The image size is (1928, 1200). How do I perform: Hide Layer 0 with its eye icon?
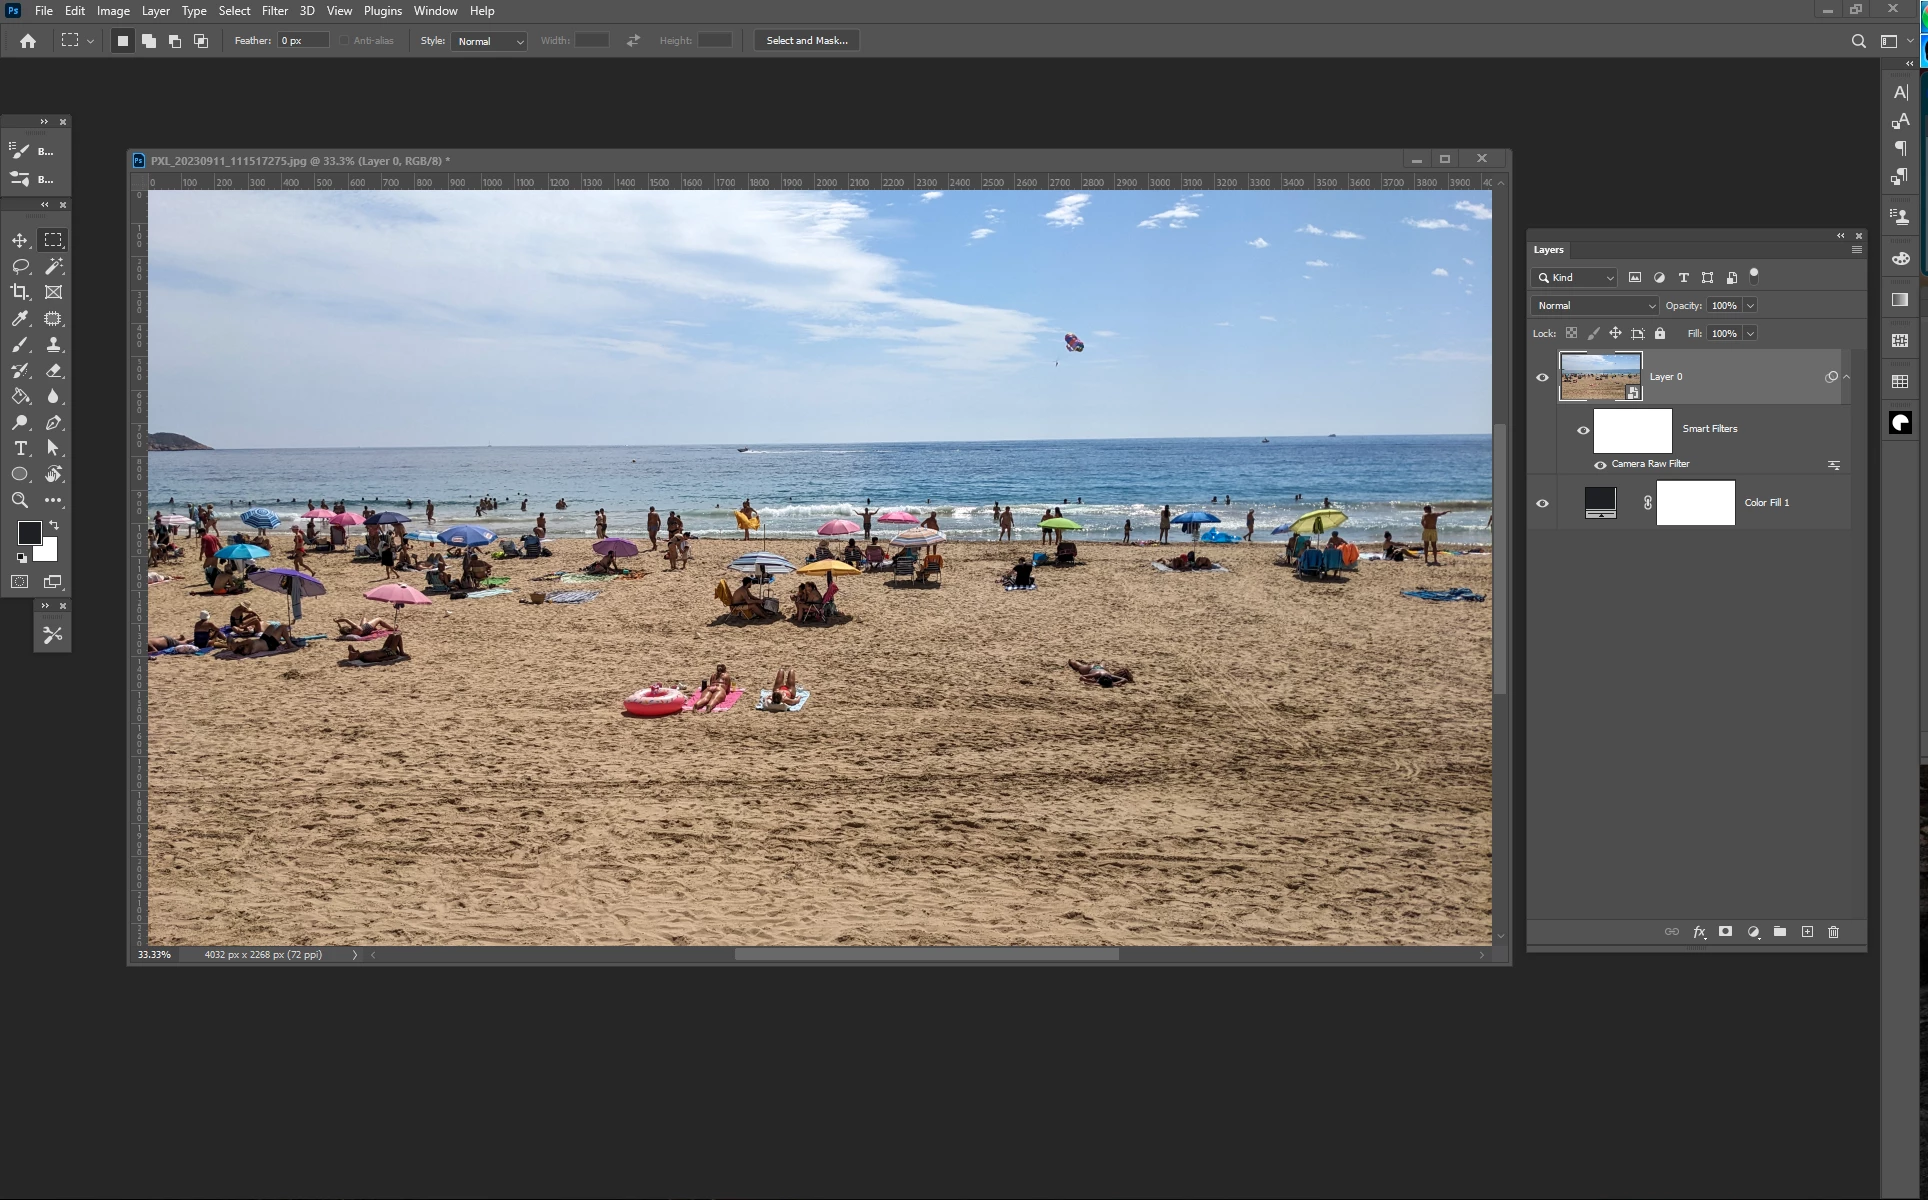tap(1542, 377)
